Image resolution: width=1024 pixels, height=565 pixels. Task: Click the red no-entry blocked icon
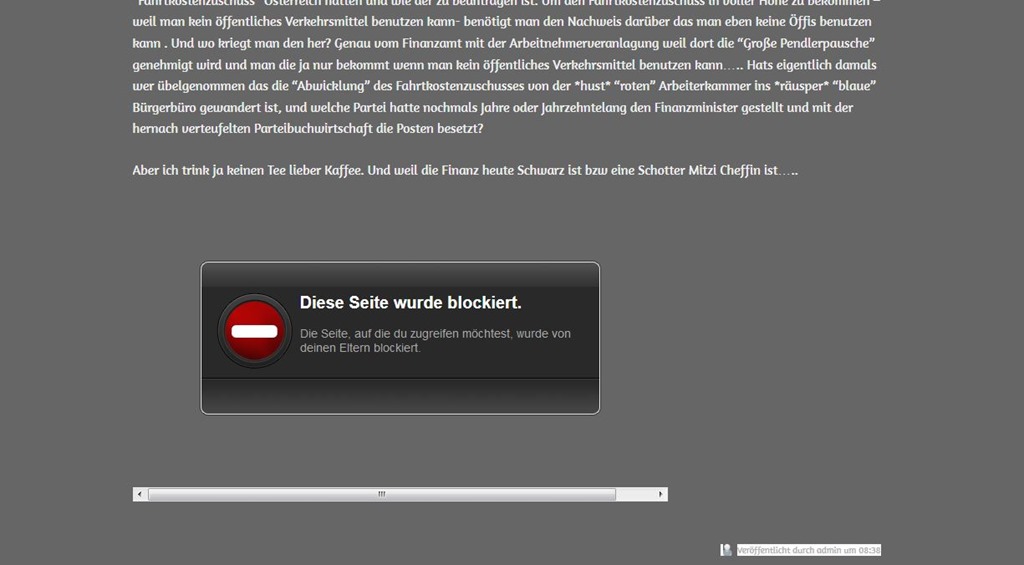pos(254,331)
